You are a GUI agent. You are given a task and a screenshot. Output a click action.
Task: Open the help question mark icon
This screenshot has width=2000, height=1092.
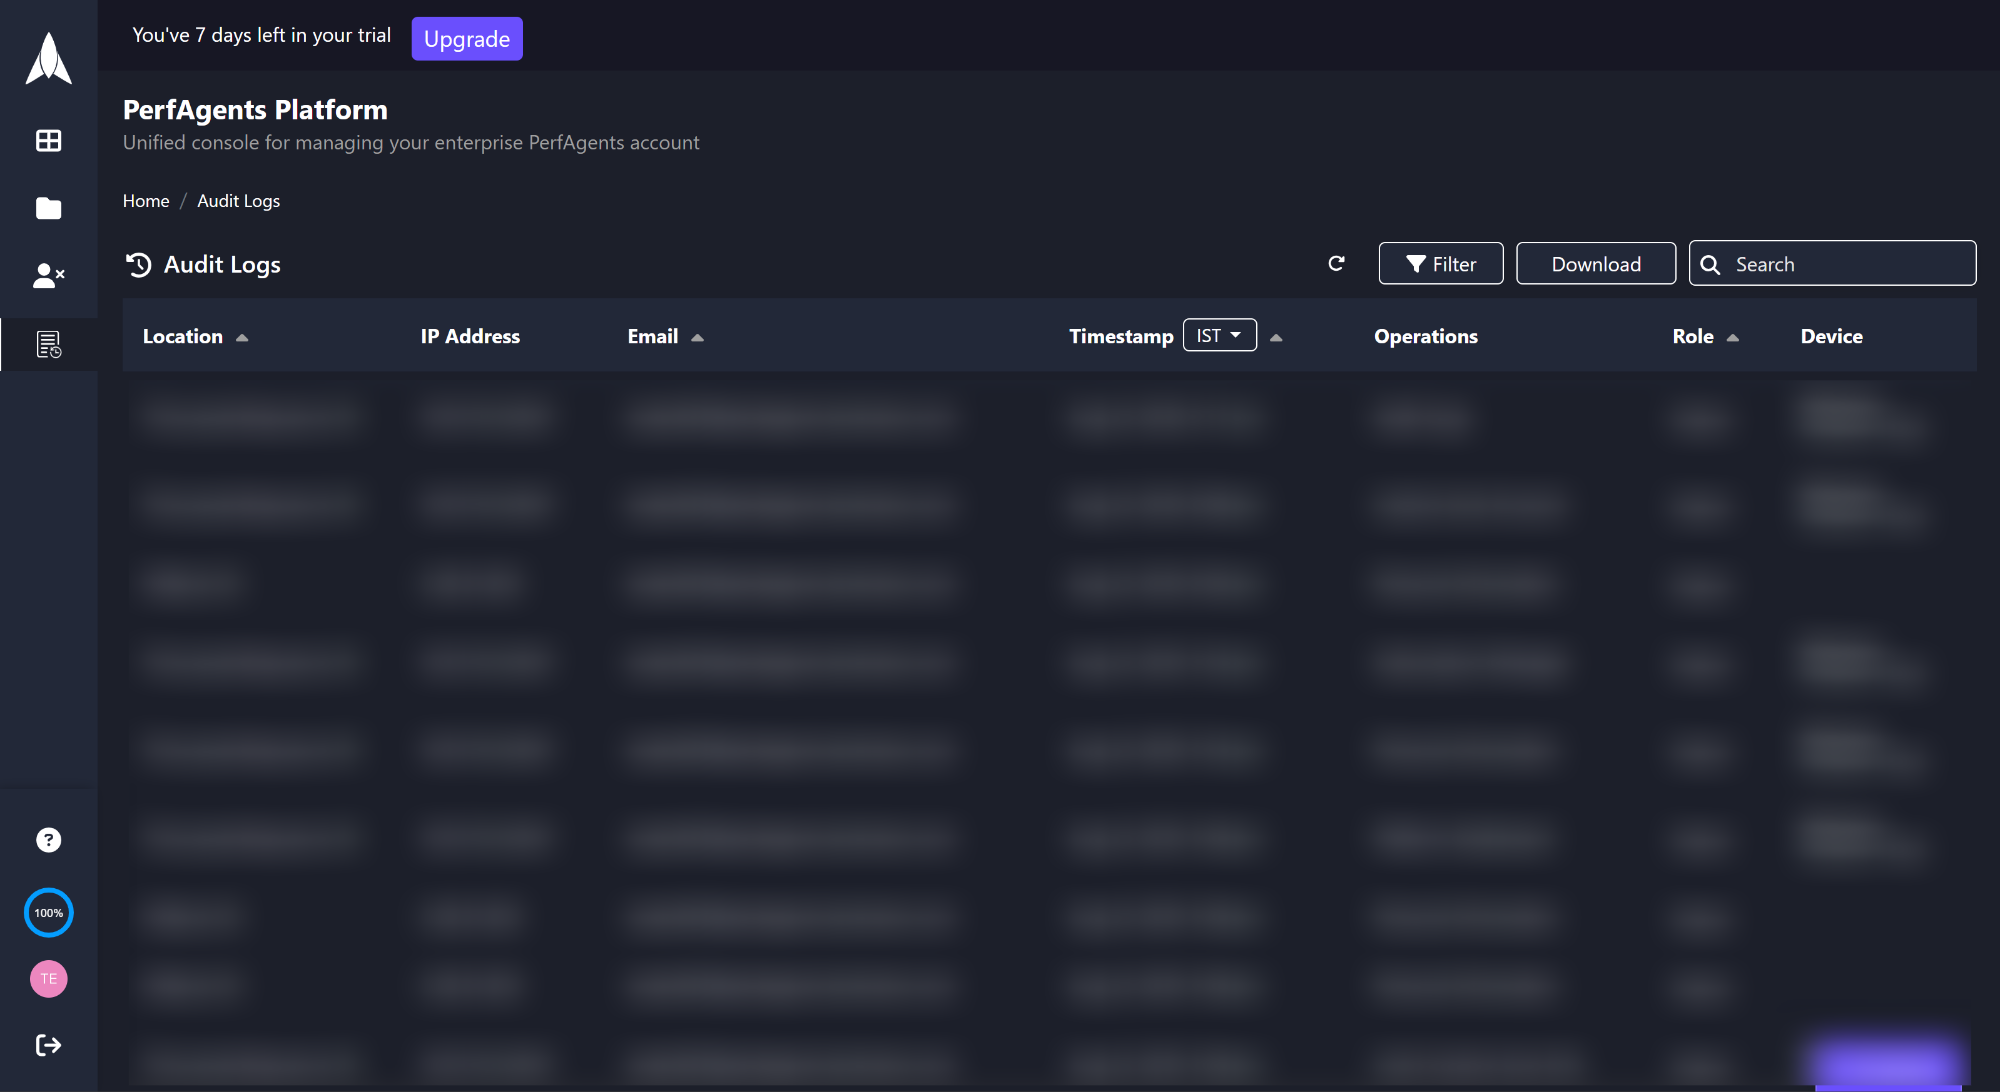[x=48, y=840]
